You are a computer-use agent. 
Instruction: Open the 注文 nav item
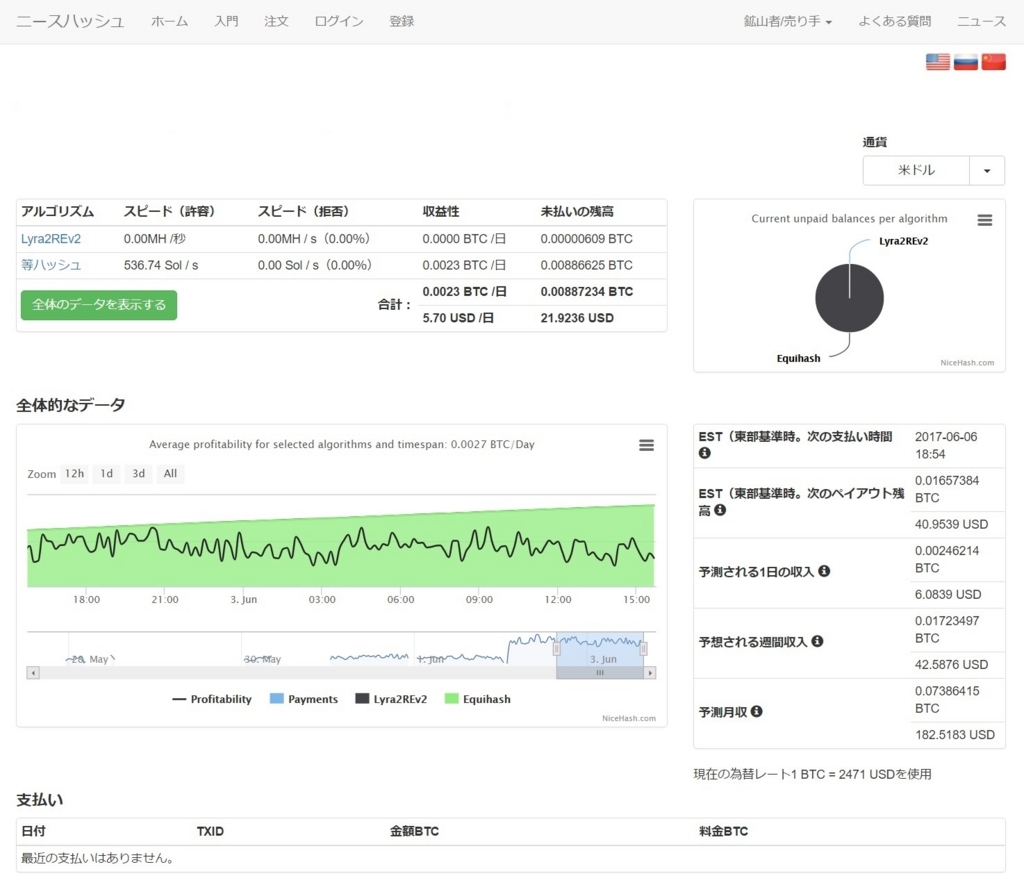(276, 22)
